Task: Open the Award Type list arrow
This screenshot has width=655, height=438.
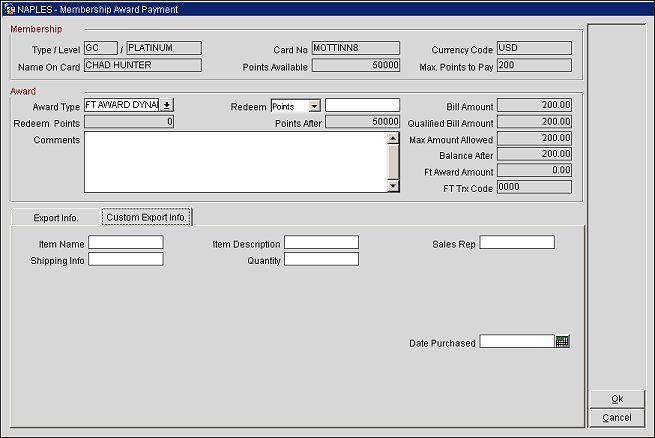Action: [167, 105]
